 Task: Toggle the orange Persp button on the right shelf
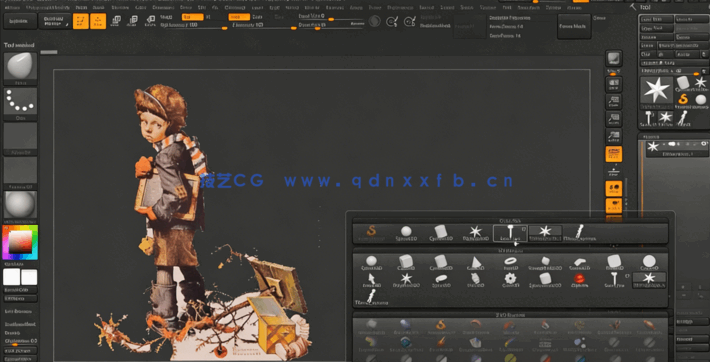click(x=614, y=154)
